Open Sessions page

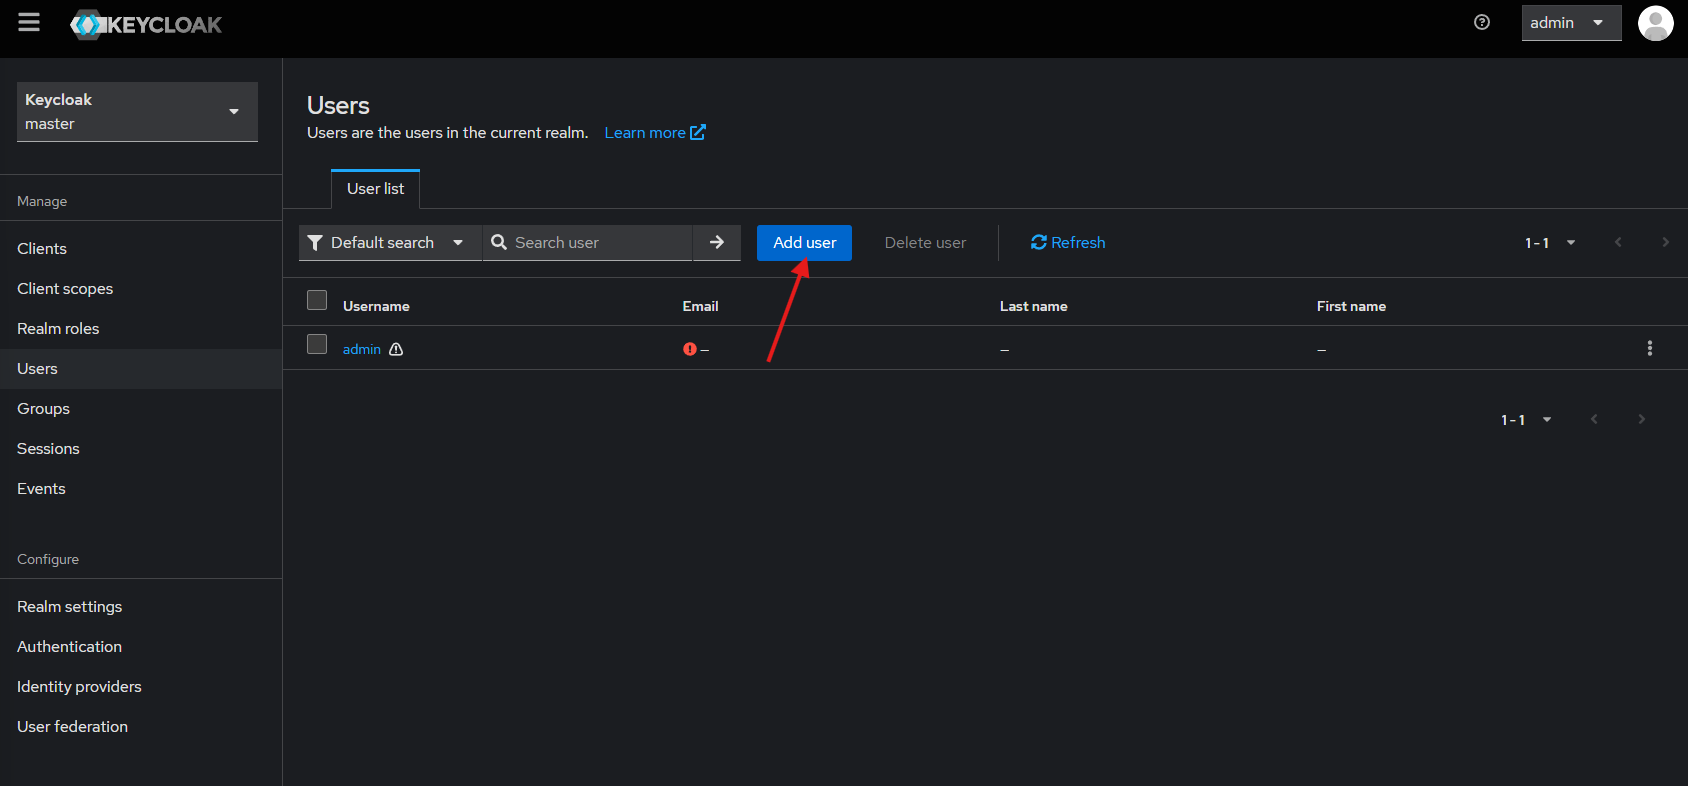point(141,448)
